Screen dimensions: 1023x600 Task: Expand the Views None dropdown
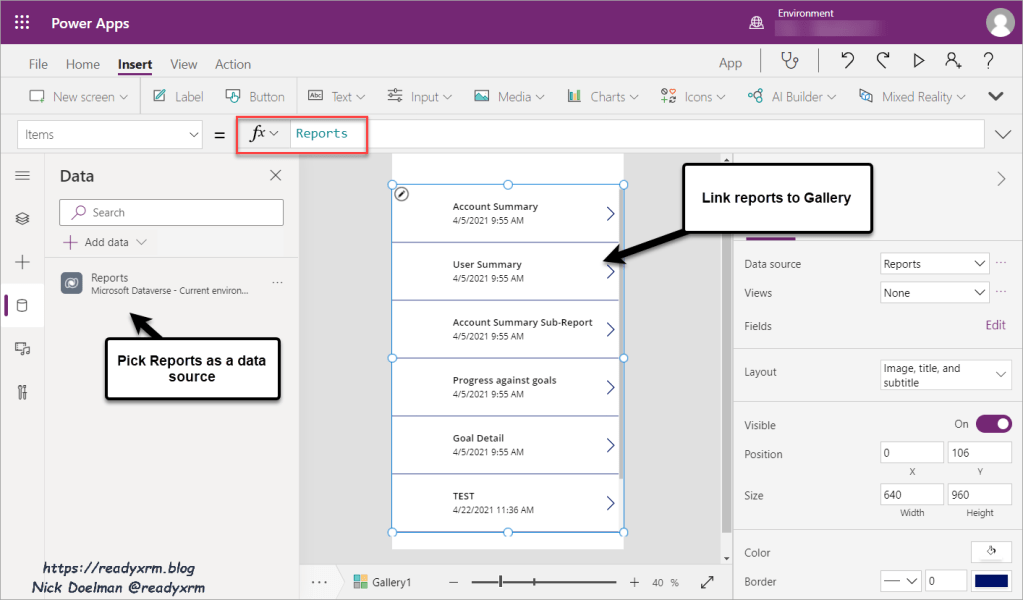click(935, 293)
